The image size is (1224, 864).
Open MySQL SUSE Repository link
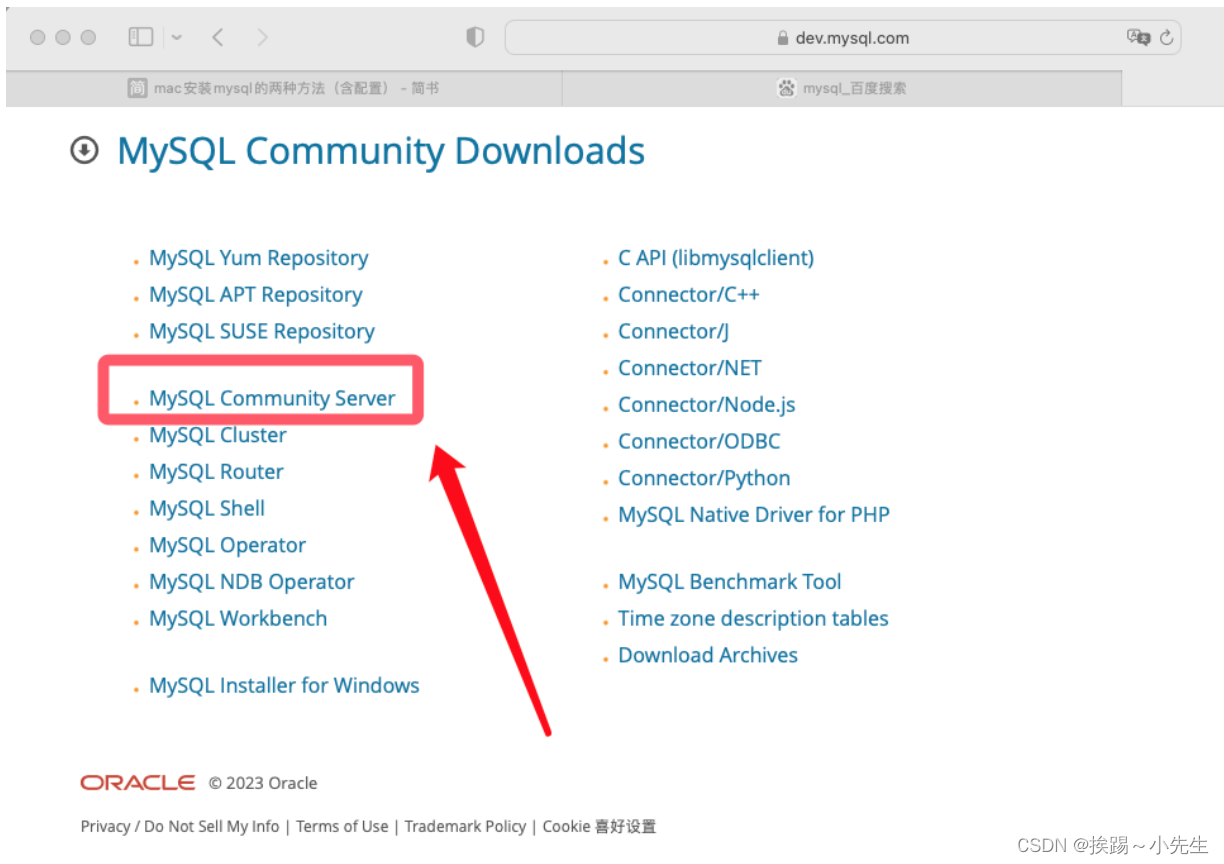point(262,332)
